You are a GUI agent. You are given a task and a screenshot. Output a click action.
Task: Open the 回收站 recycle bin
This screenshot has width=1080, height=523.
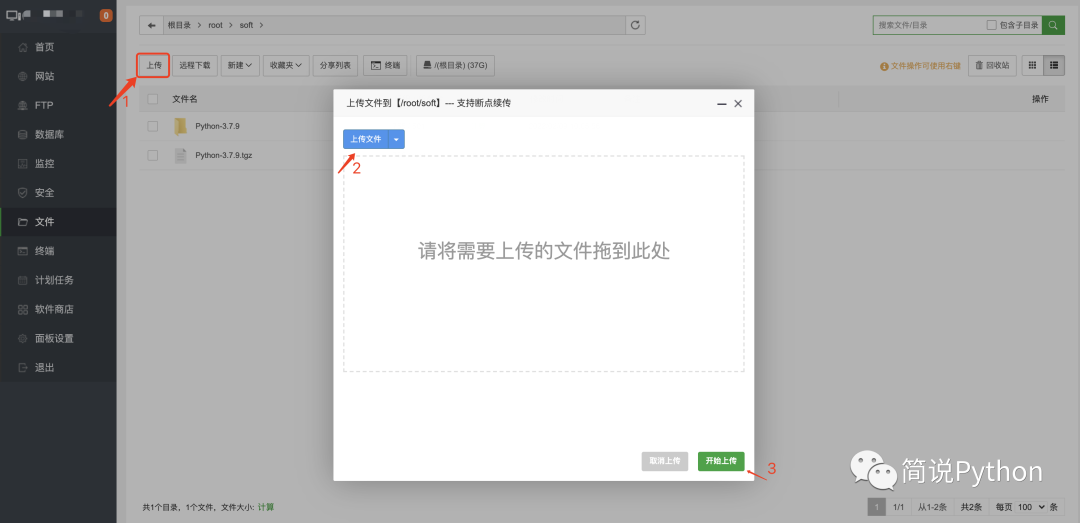993,65
